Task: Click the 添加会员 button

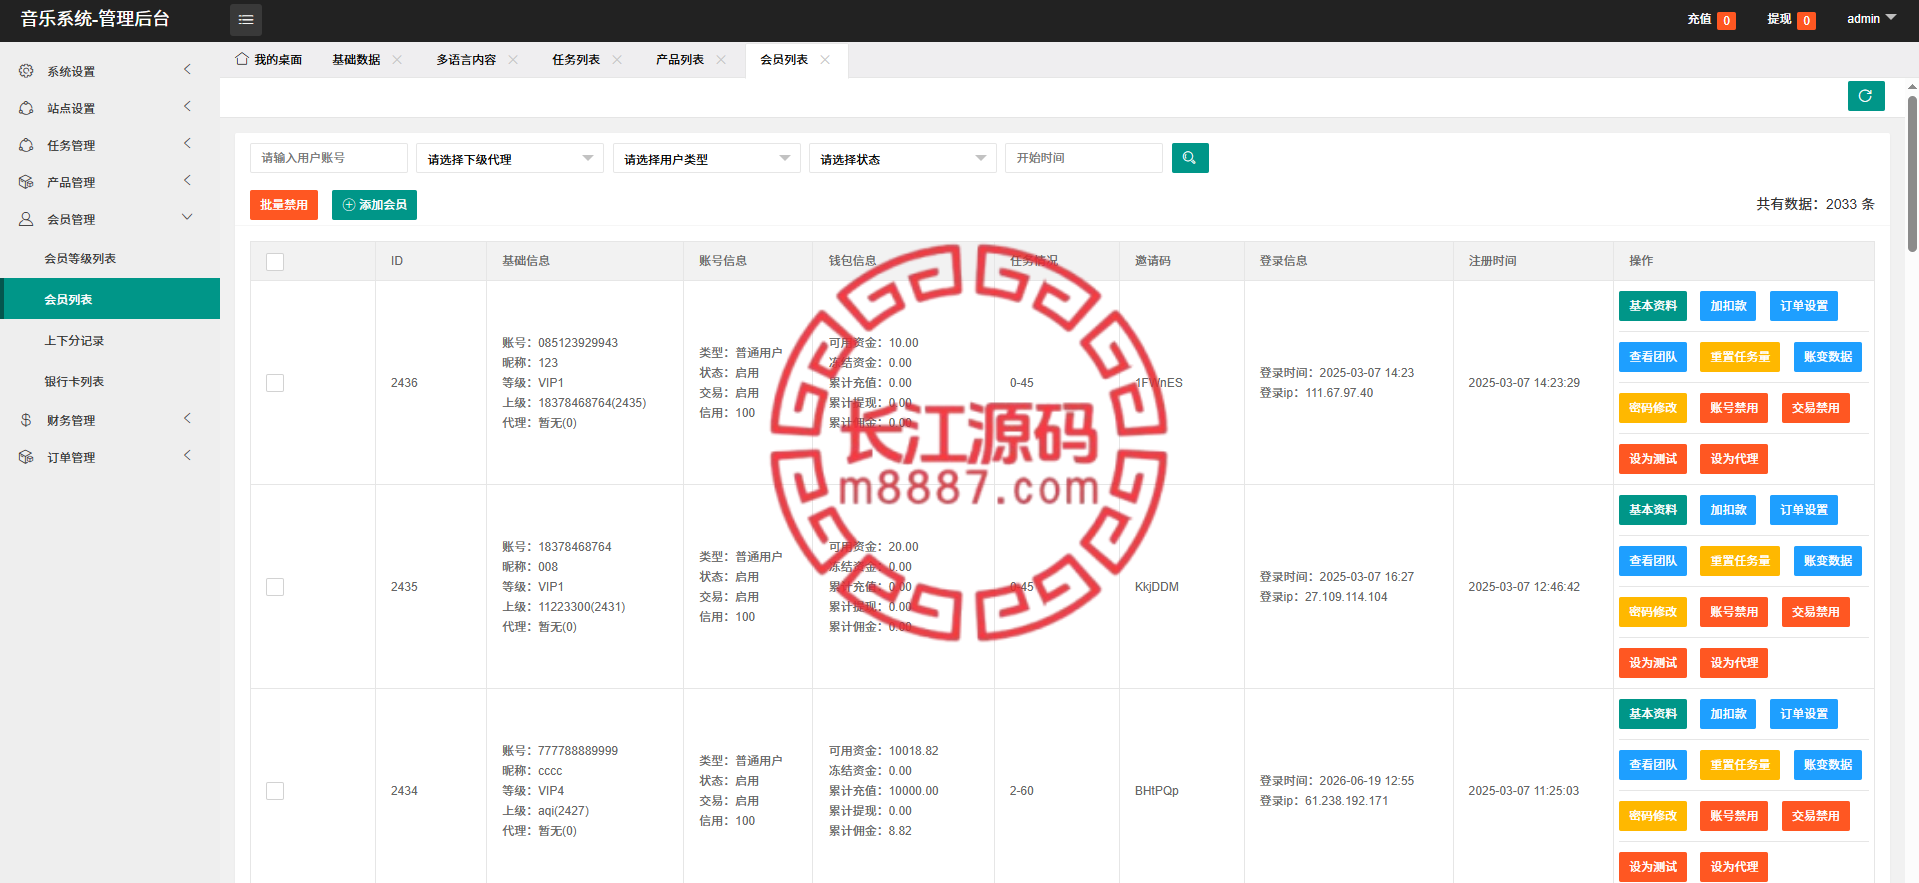Action: 374,205
